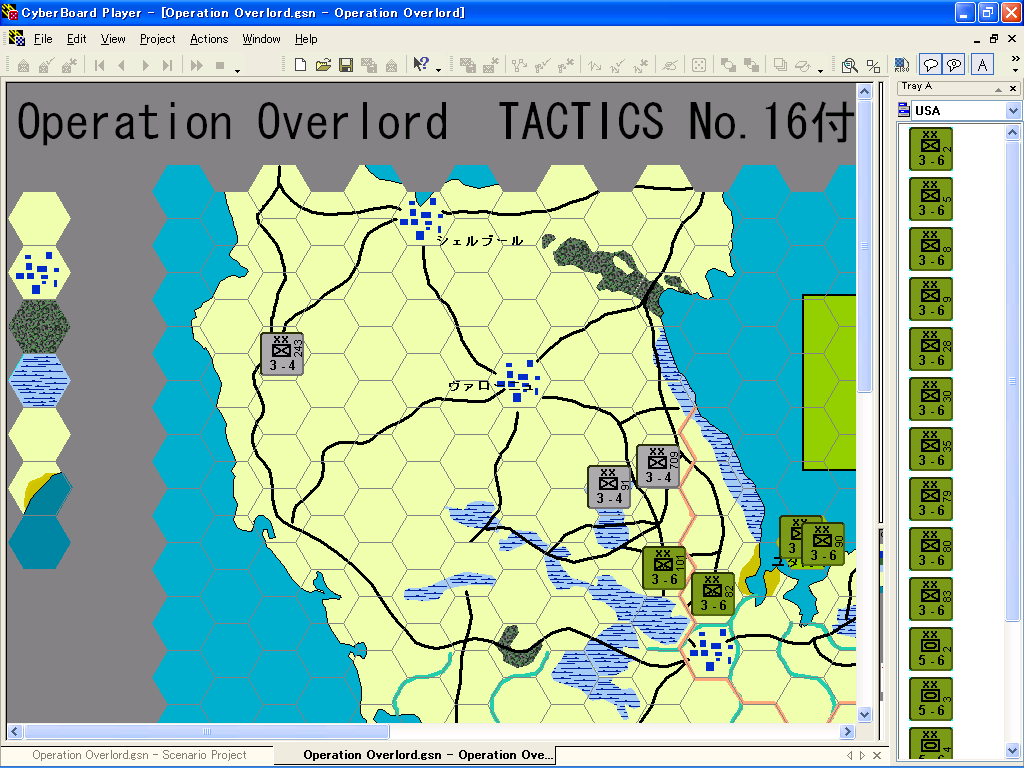Click the percent scale toolbar icon

pos(873,65)
